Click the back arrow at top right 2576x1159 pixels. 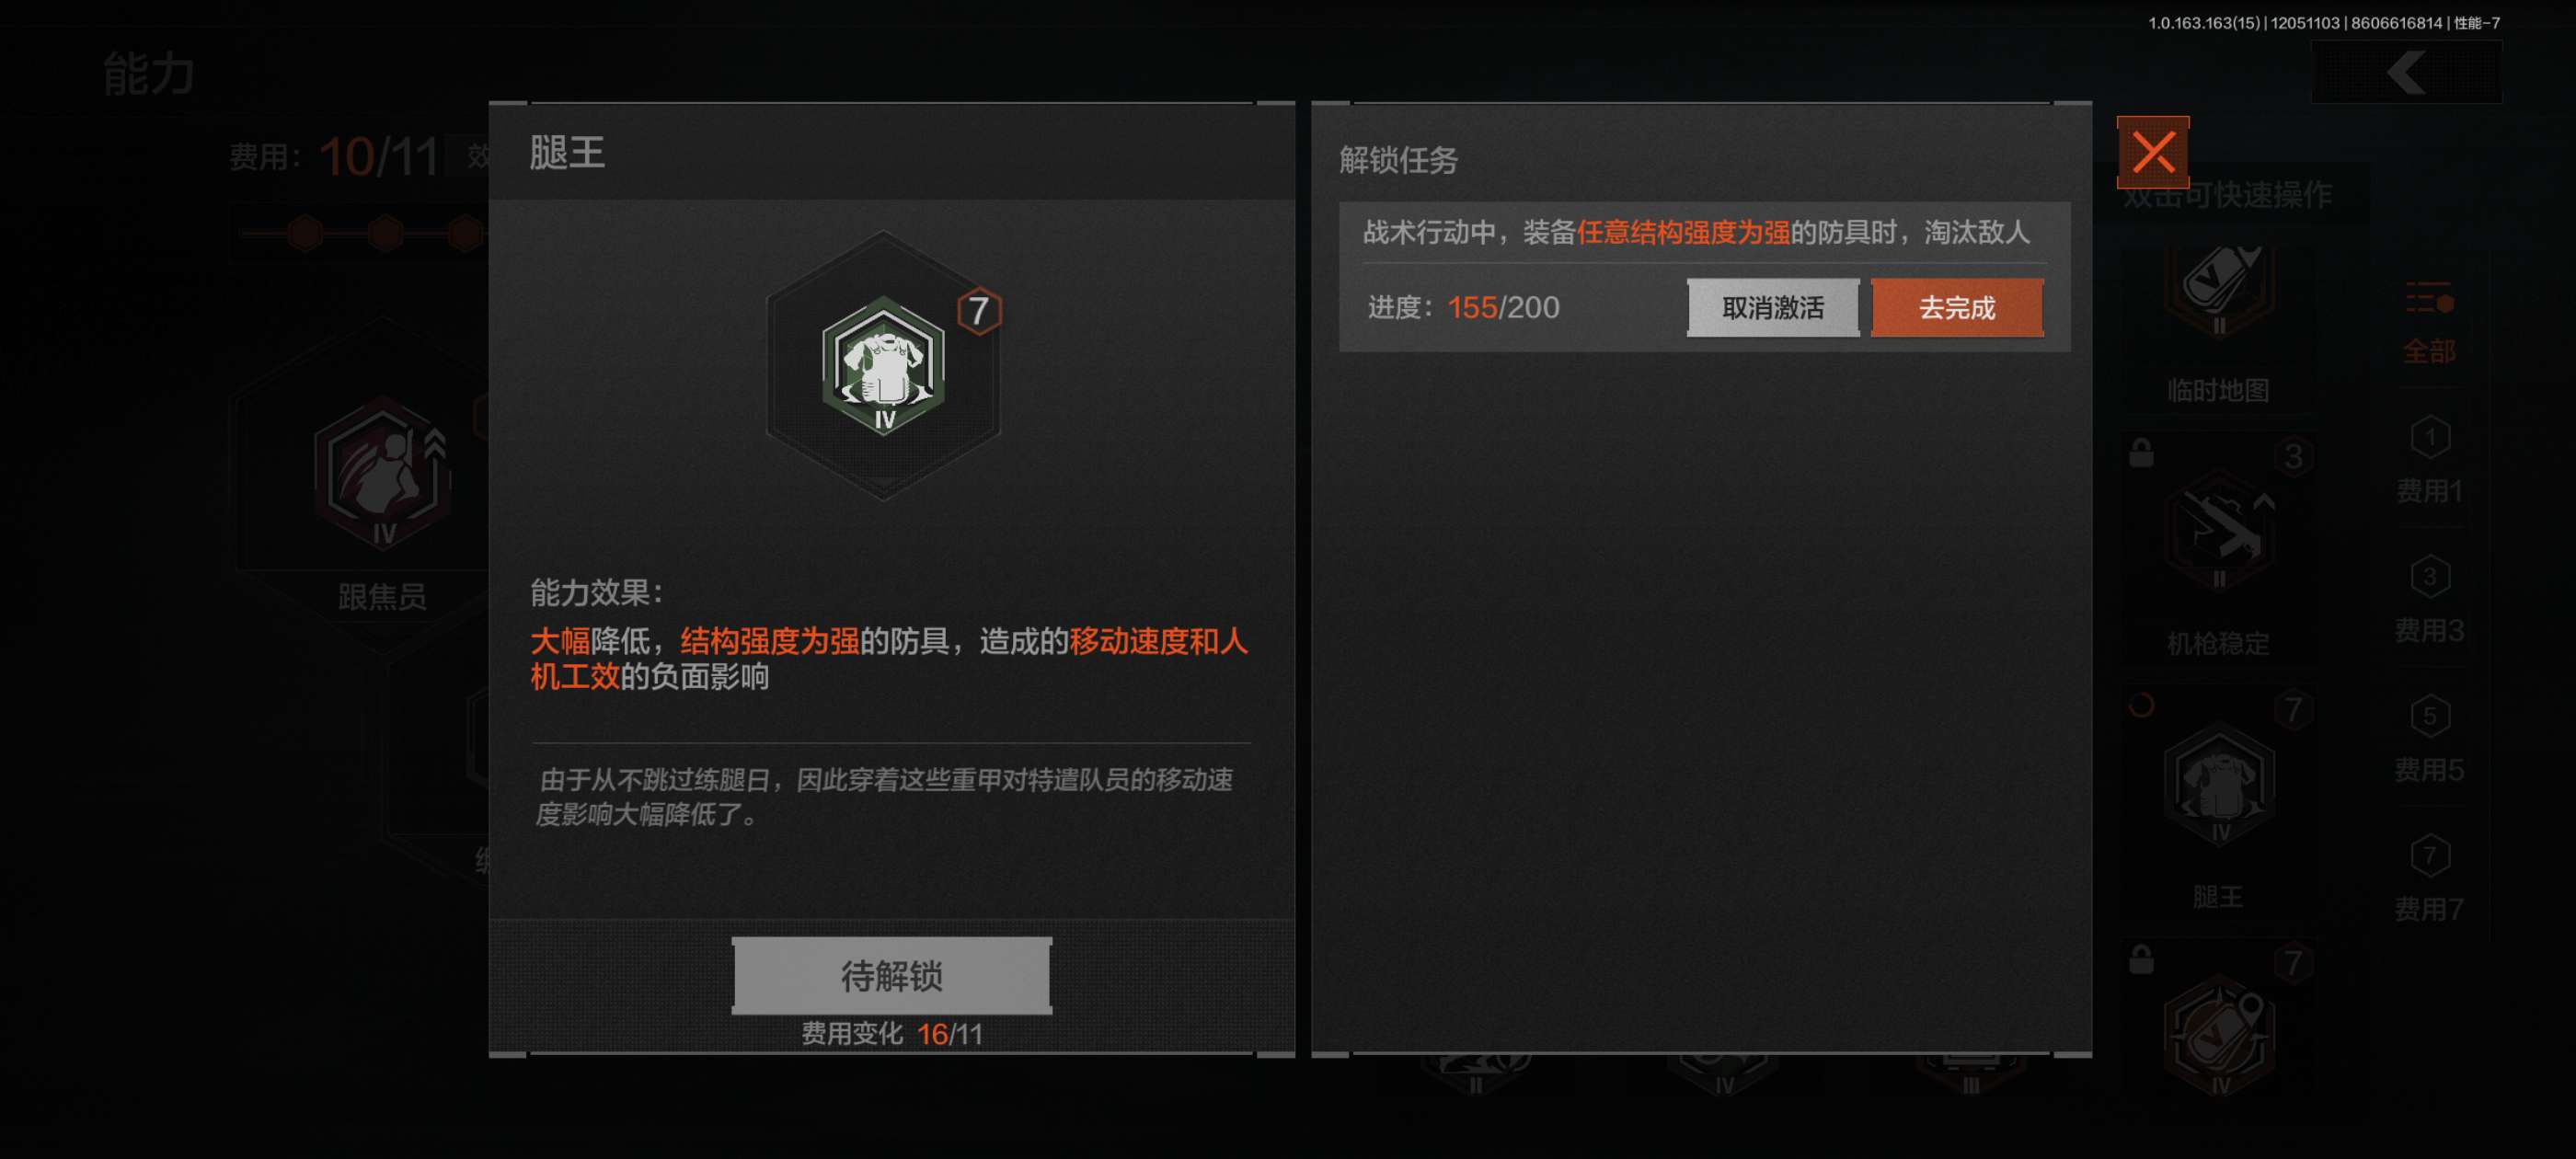(2407, 73)
